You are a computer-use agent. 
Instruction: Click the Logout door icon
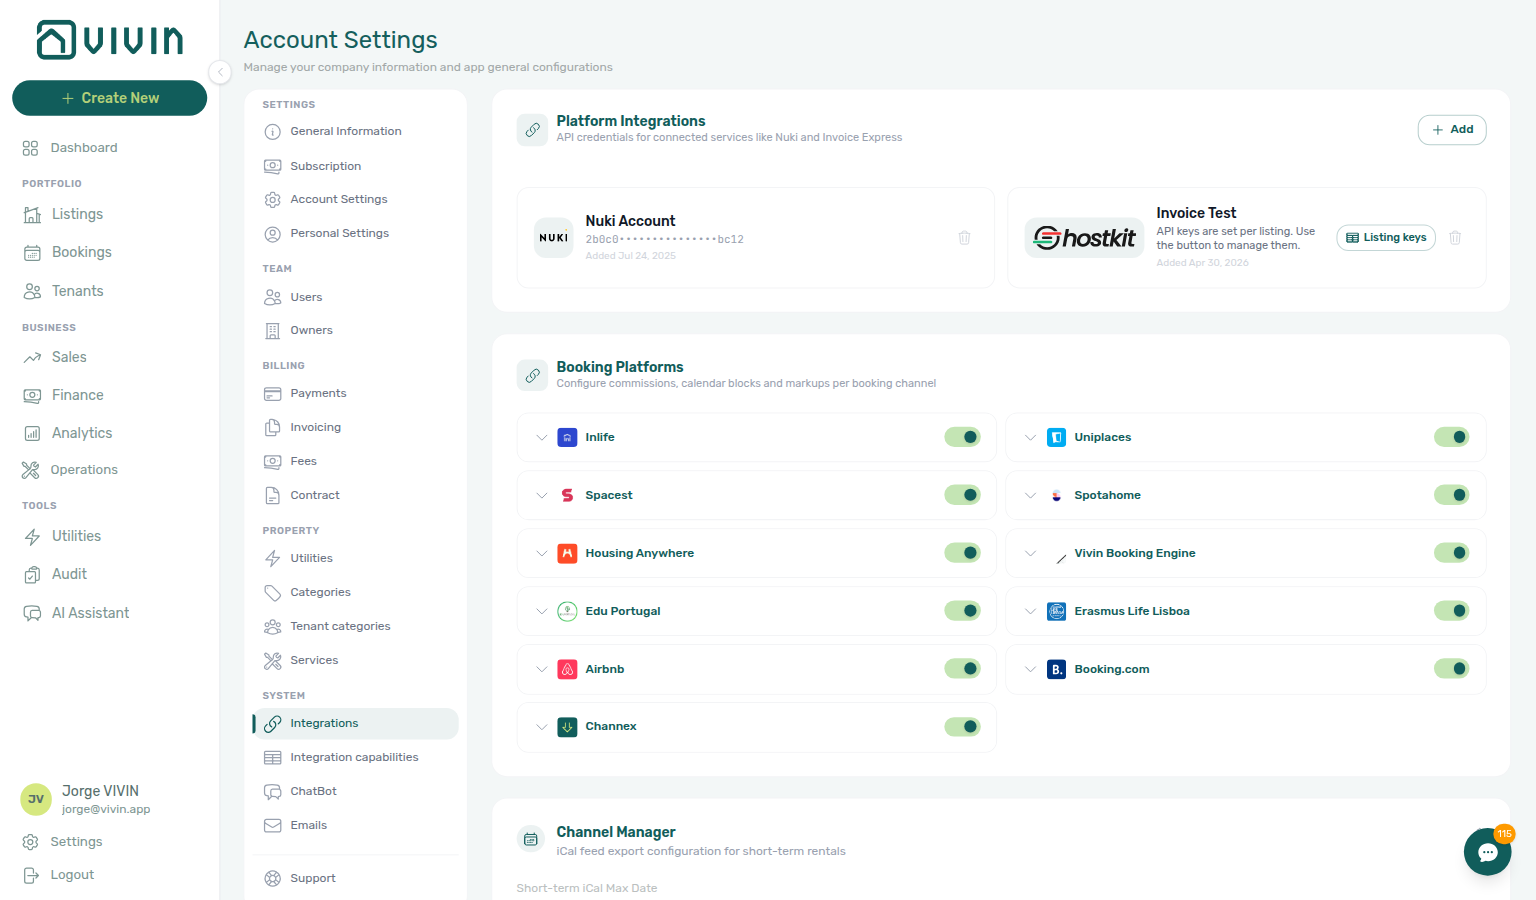point(30,875)
